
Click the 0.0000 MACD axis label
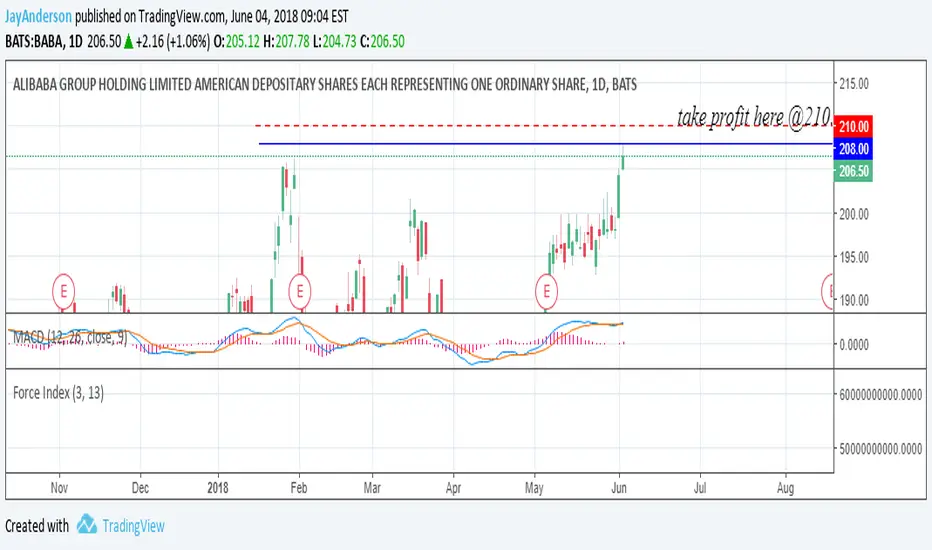coord(854,344)
